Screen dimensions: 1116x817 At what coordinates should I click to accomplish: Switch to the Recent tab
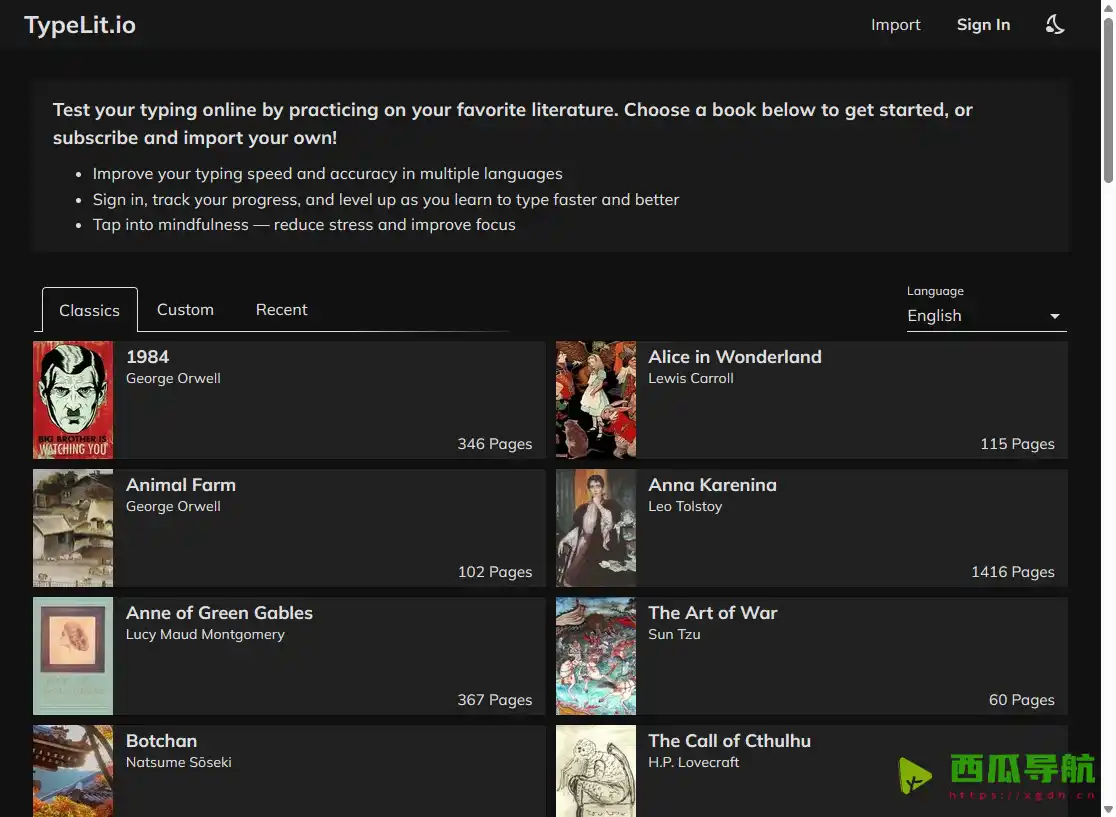(281, 310)
